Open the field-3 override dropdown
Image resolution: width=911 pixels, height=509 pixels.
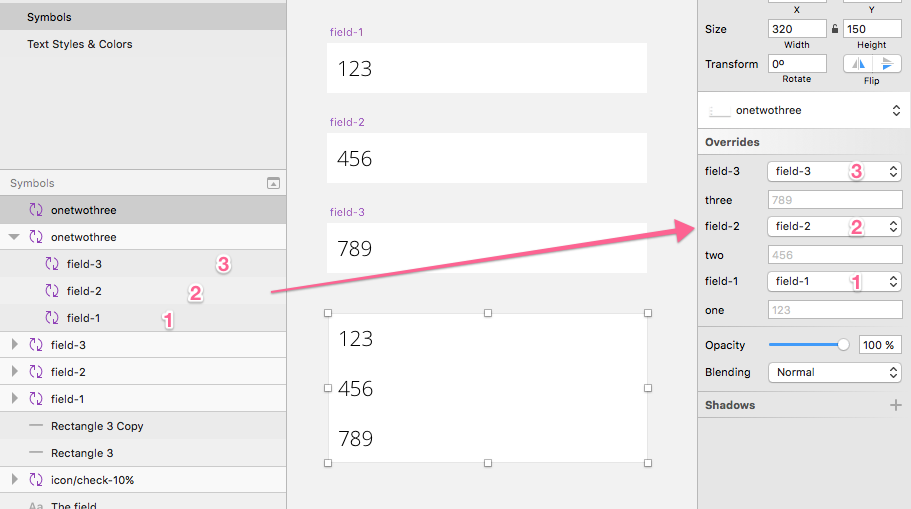(834, 171)
